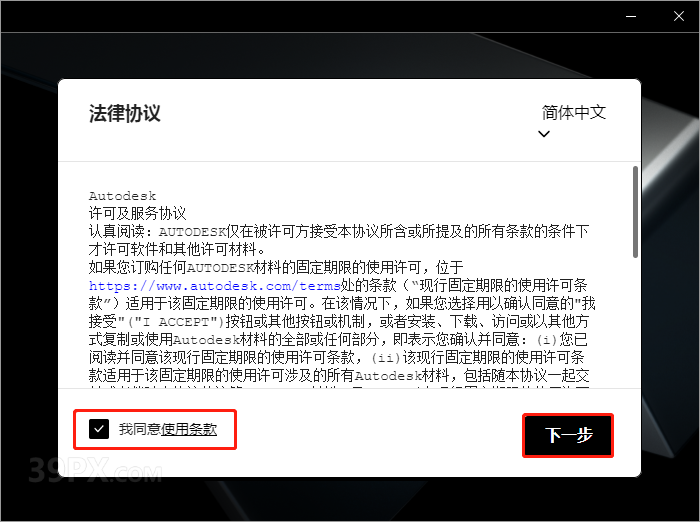Screen dimensions: 700x522
Task: Minimize the installer window
Action: pos(631,17)
